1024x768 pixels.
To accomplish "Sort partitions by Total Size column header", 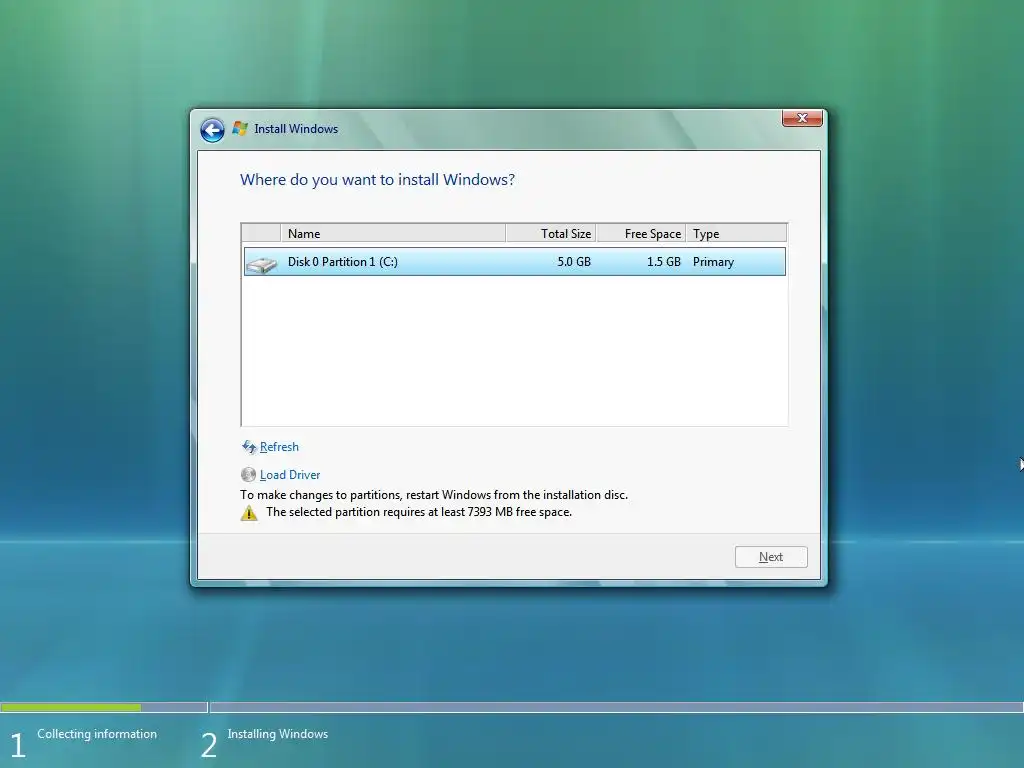I will pyautogui.click(x=551, y=233).
